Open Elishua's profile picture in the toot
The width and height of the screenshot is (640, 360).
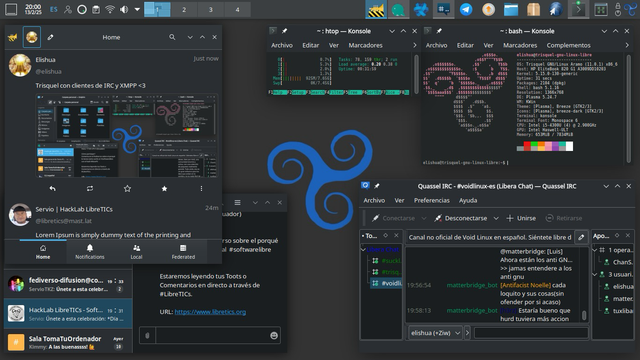pyautogui.click(x=20, y=65)
